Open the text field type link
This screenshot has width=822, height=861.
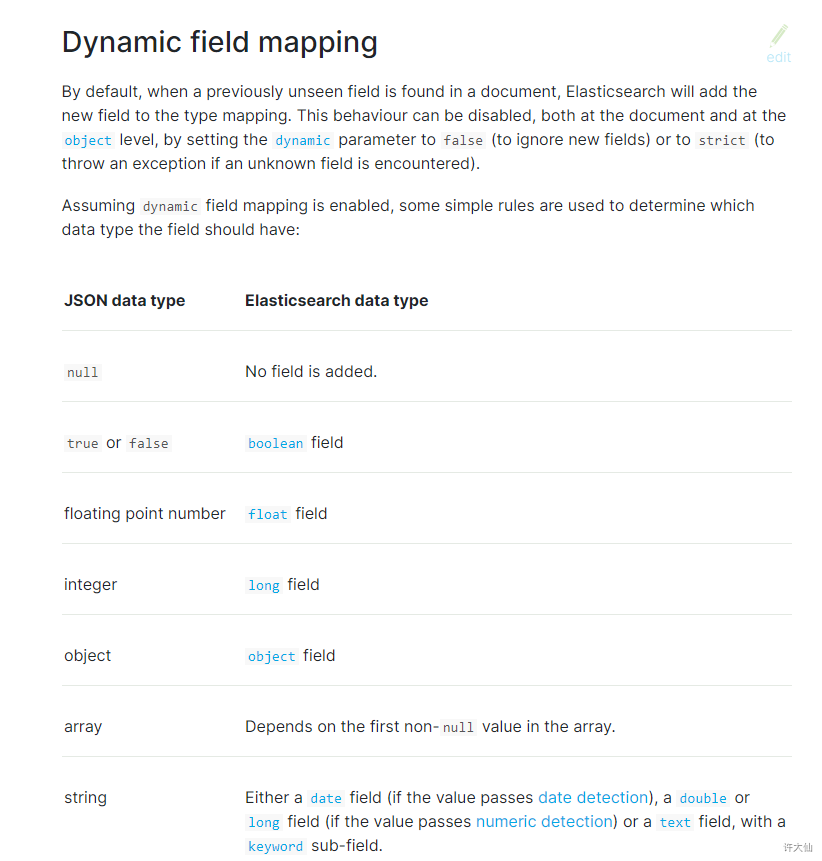click(675, 822)
